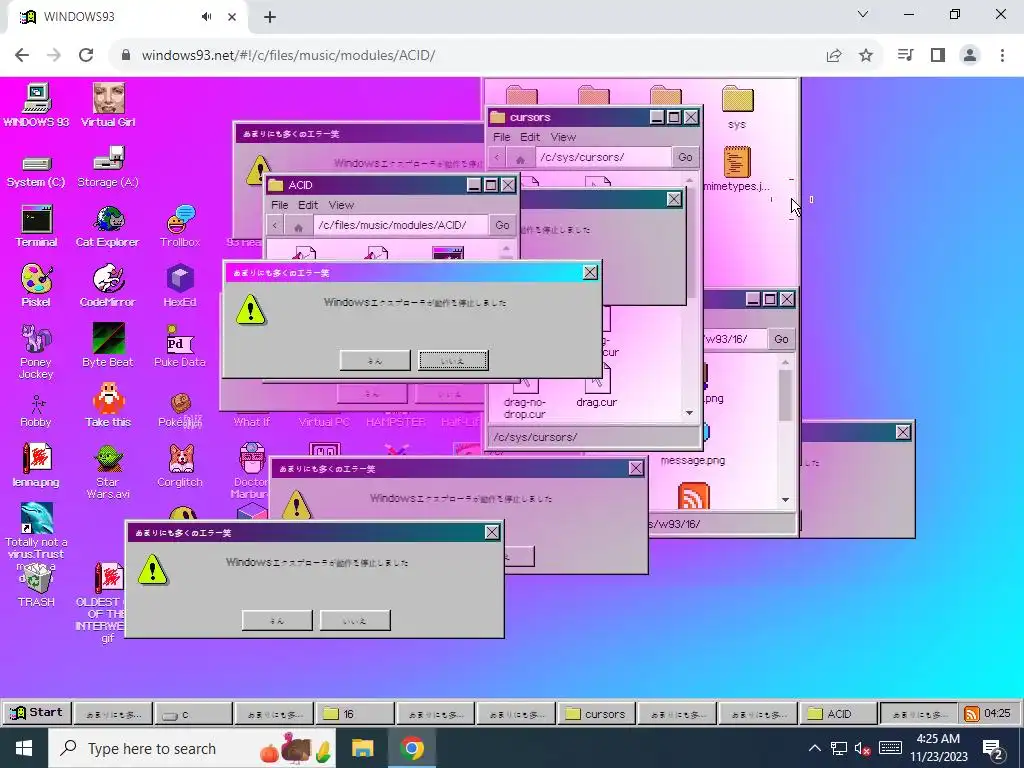Click the scroll up arrow in the 16 window
This screenshot has width=1024, height=768.
point(786,362)
